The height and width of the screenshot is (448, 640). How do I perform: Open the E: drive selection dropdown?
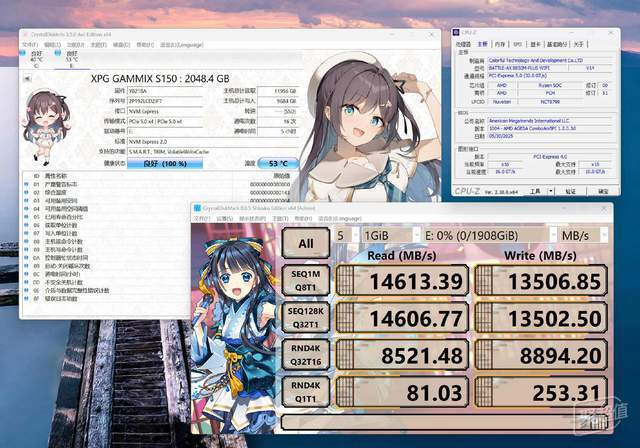tap(490, 235)
